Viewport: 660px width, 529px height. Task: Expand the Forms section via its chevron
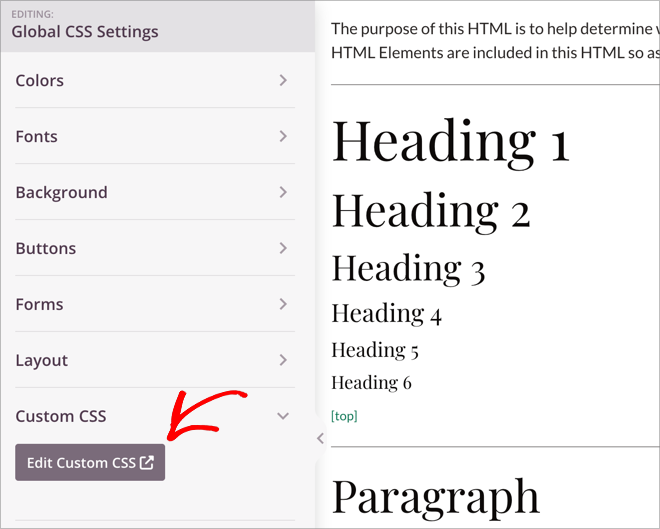[283, 304]
